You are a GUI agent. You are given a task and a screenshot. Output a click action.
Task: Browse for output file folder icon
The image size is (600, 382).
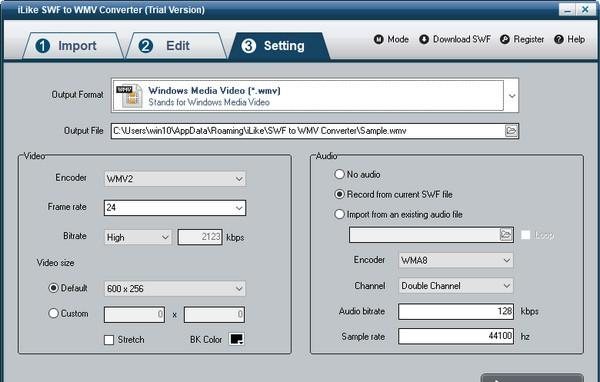tap(511, 131)
